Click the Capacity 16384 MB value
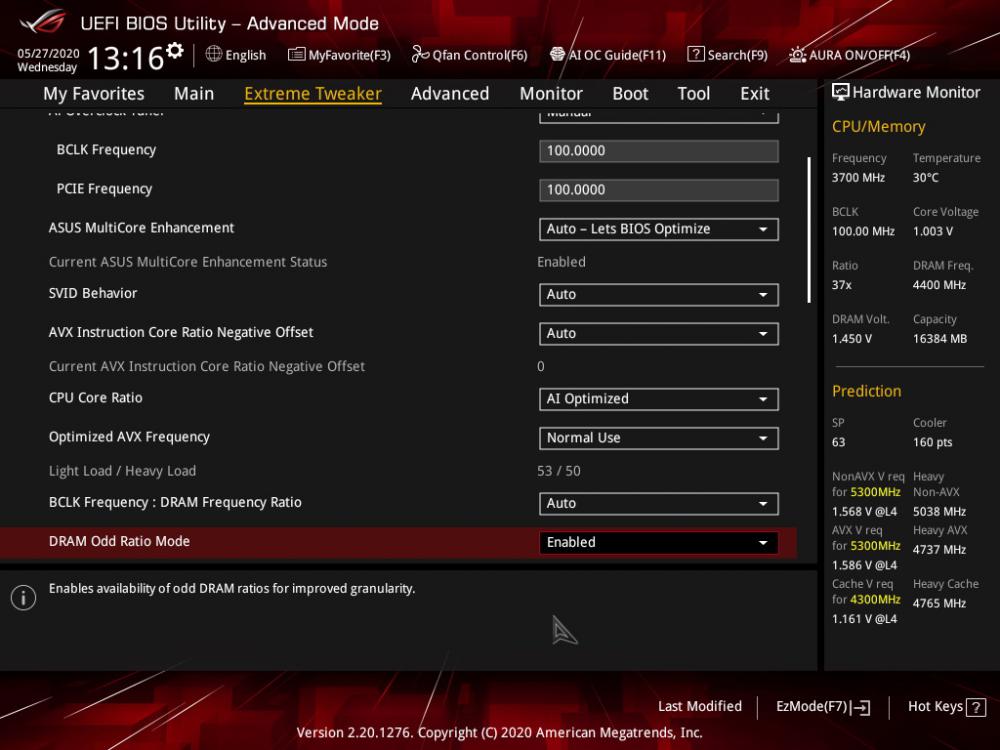Image resolution: width=1000 pixels, height=750 pixels. tap(940, 339)
